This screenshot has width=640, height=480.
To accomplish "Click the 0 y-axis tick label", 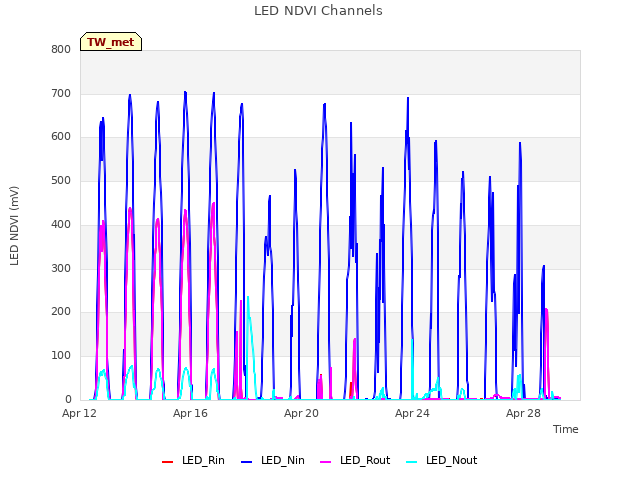I will click(68, 400).
